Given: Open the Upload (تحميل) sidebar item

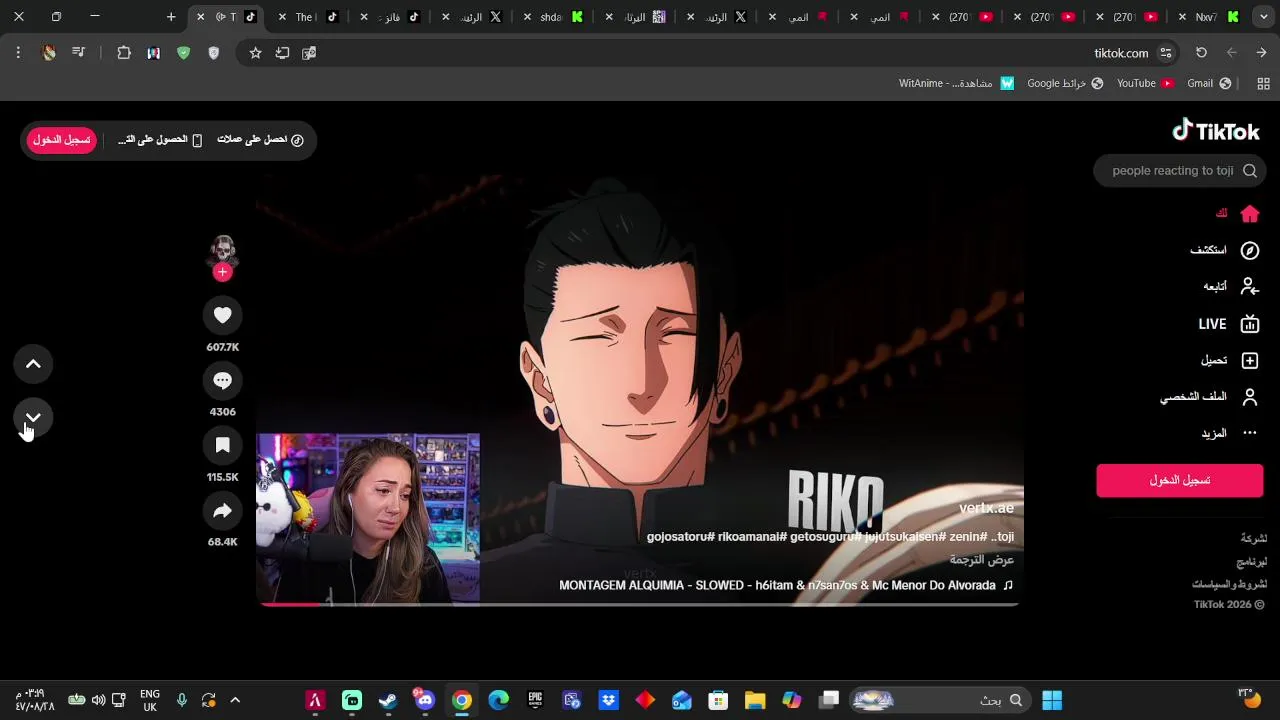Looking at the screenshot, I should click(1229, 360).
